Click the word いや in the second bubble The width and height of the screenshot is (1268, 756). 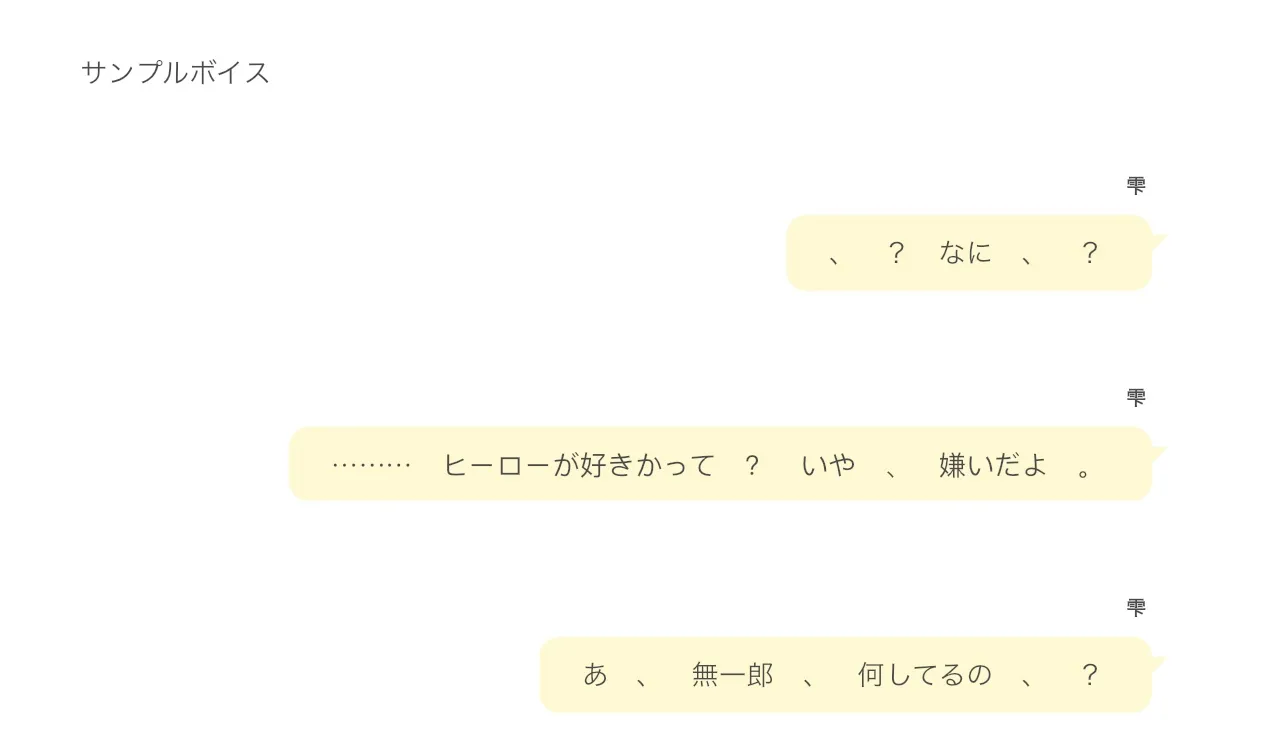[x=828, y=465]
